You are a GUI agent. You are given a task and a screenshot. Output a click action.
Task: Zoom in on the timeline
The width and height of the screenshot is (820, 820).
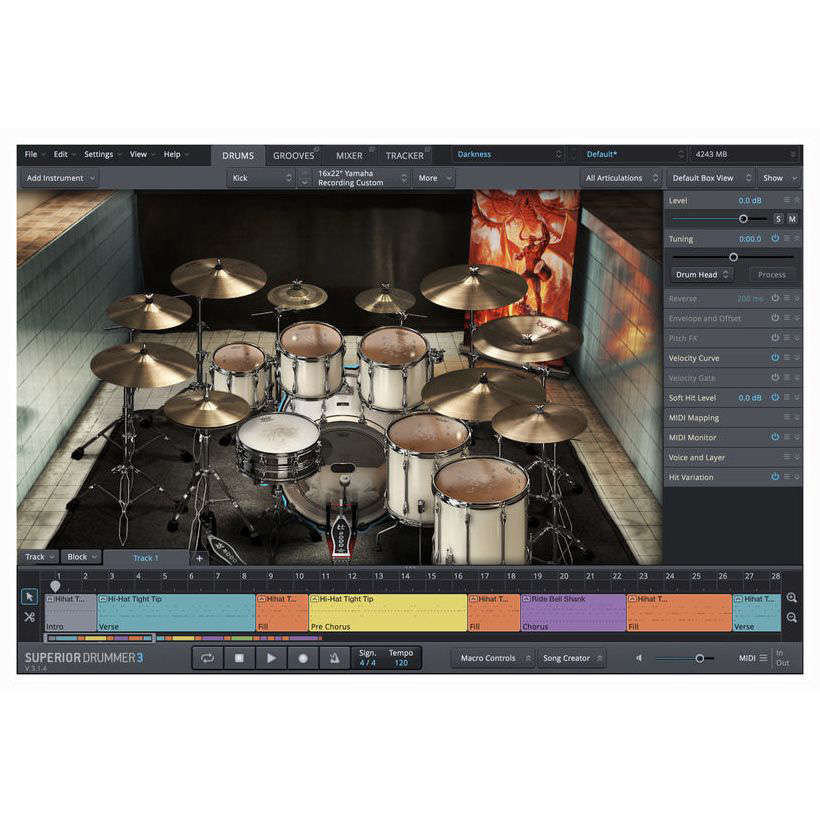click(791, 598)
